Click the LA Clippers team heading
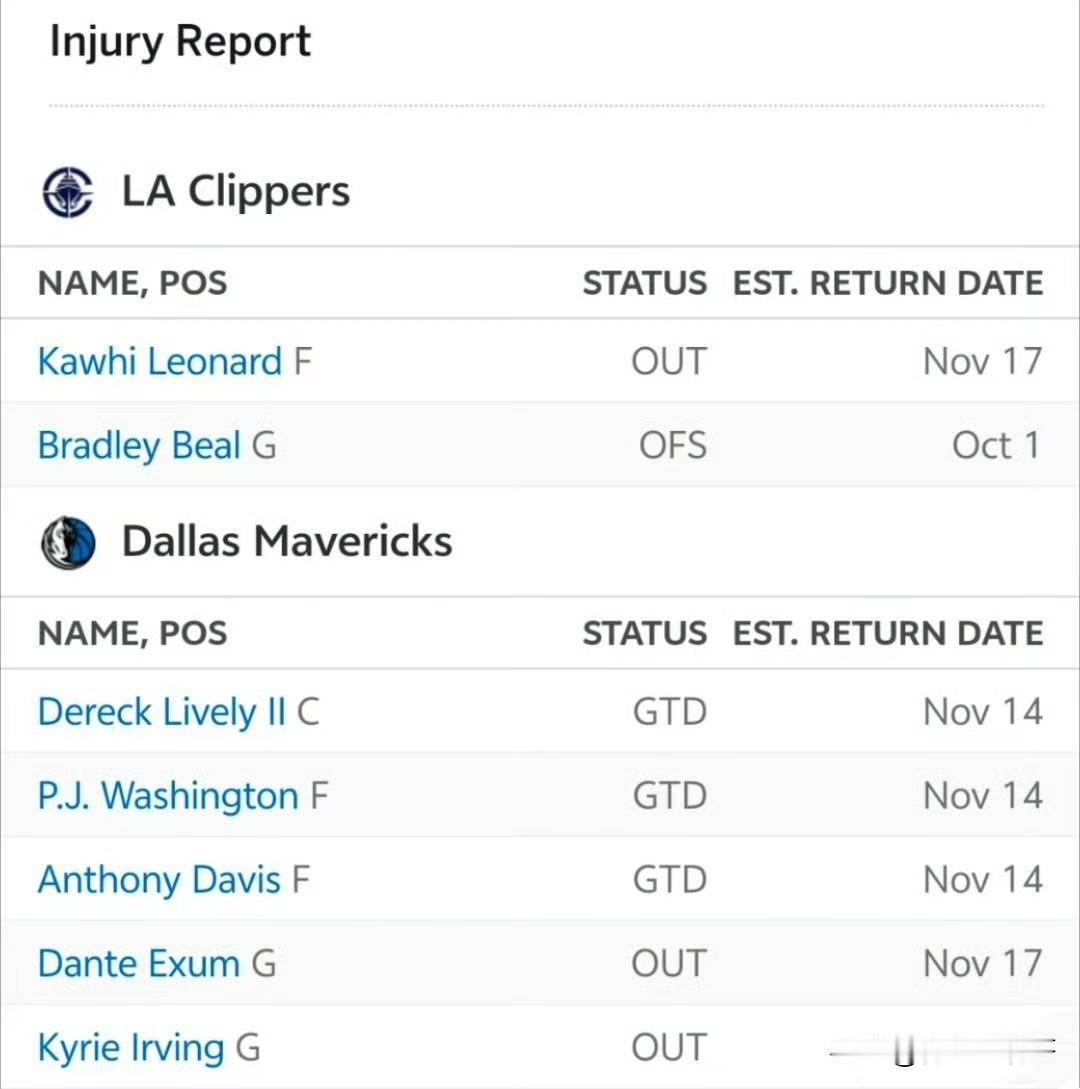 click(x=236, y=191)
